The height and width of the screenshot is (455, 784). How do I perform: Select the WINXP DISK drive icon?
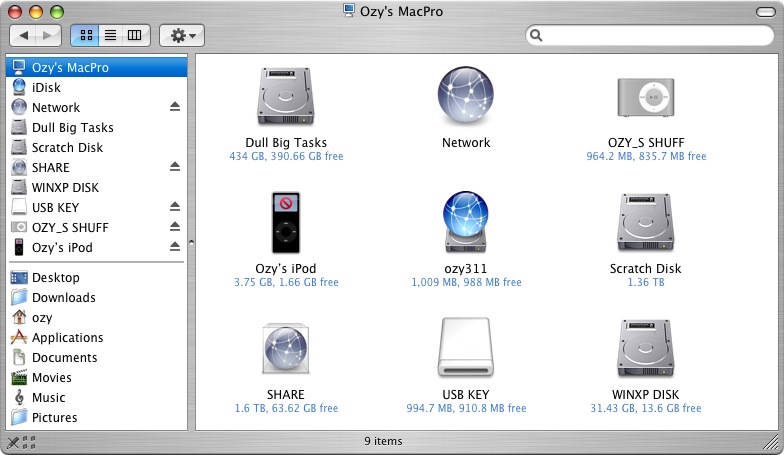click(x=646, y=348)
